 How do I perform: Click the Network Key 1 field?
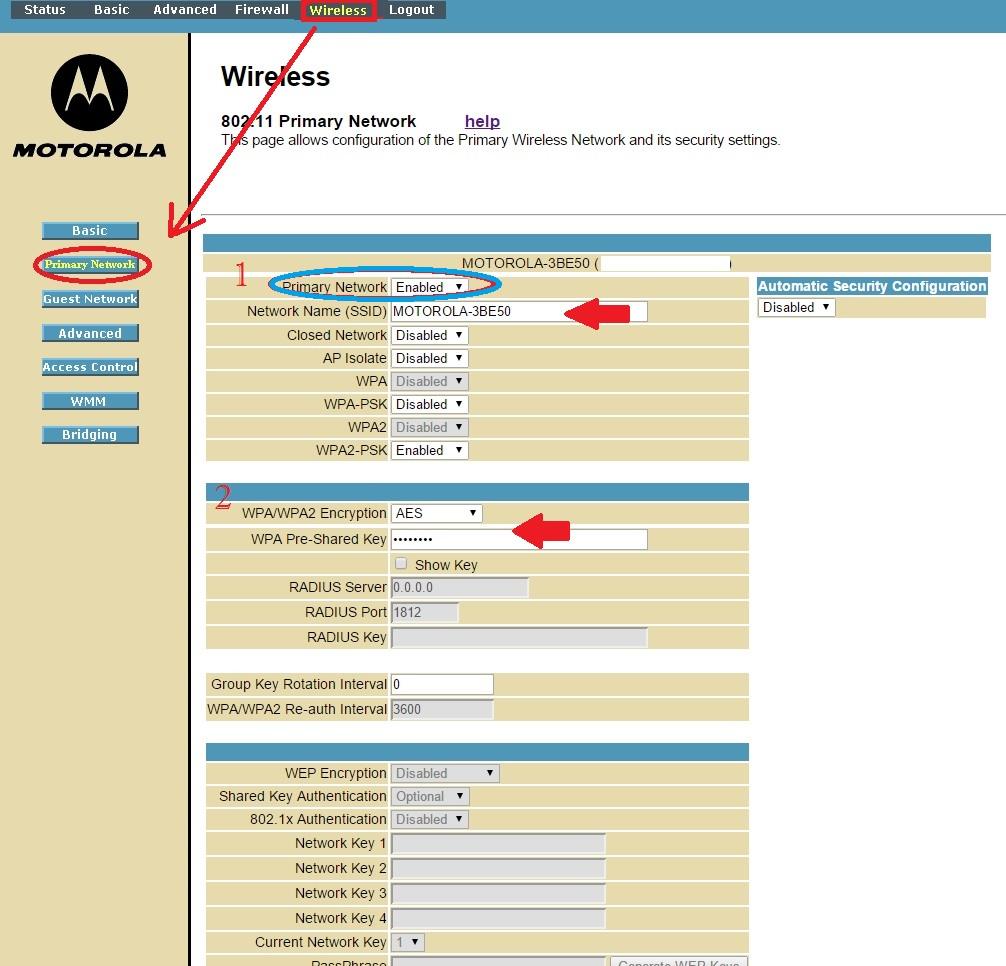click(x=498, y=843)
